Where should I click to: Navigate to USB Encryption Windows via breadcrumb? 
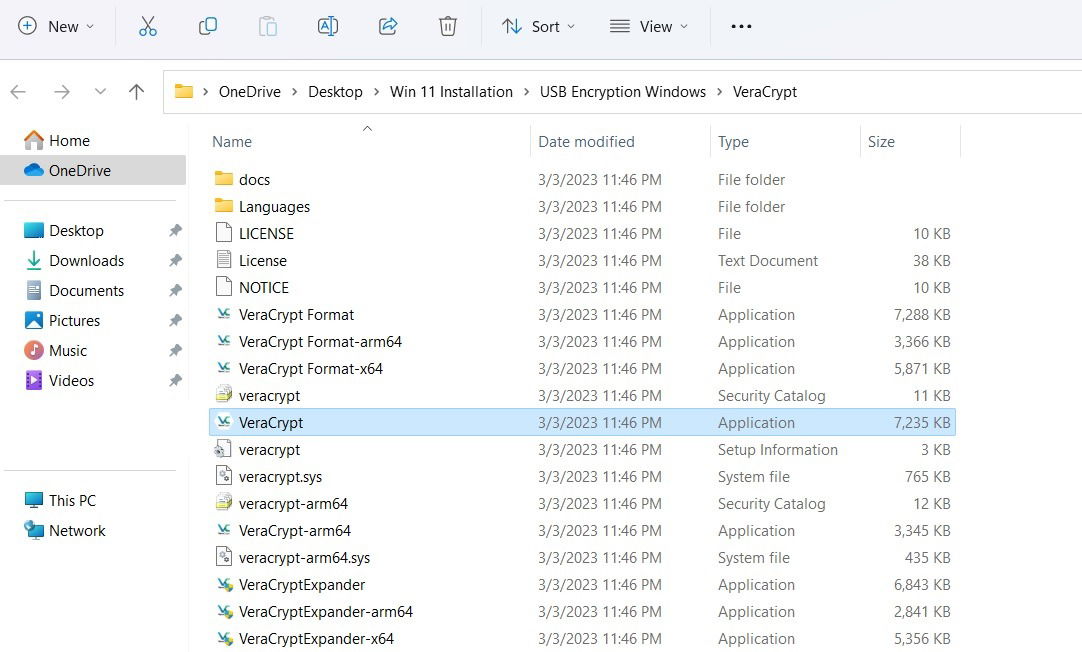point(622,91)
